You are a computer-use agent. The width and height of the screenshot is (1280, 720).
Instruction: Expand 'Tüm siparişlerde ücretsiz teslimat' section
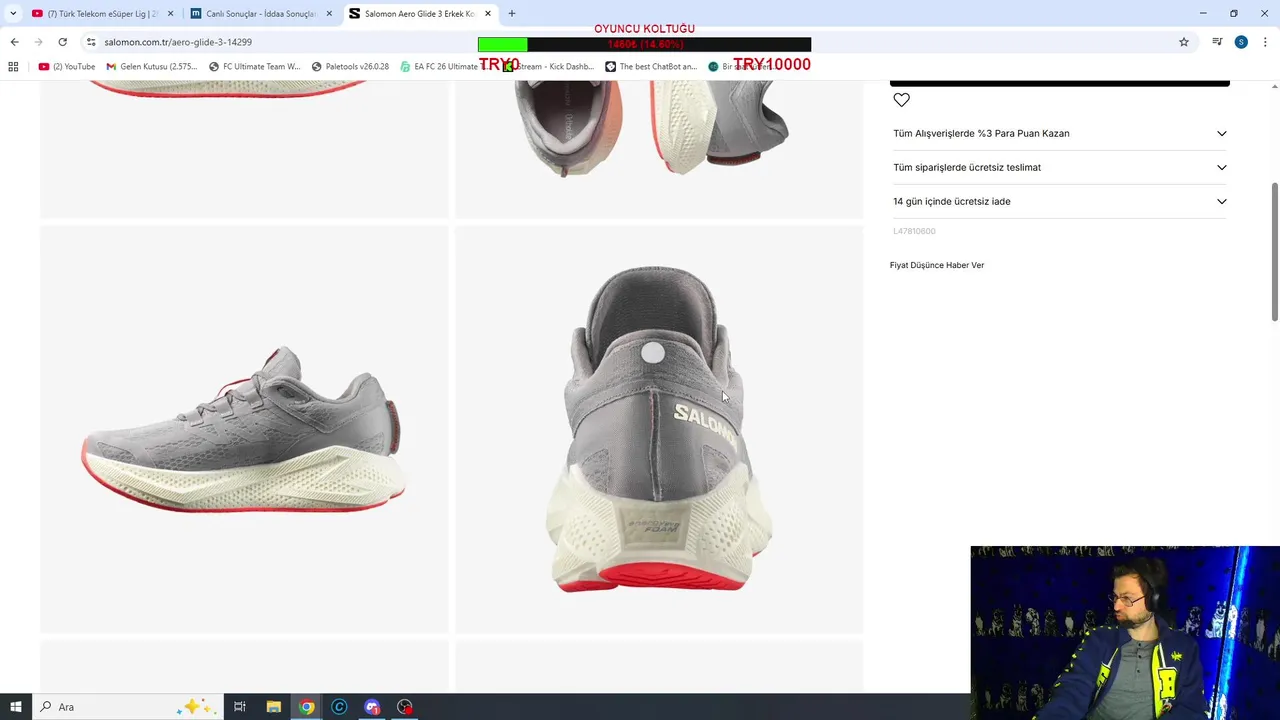pyautogui.click(x=1059, y=167)
